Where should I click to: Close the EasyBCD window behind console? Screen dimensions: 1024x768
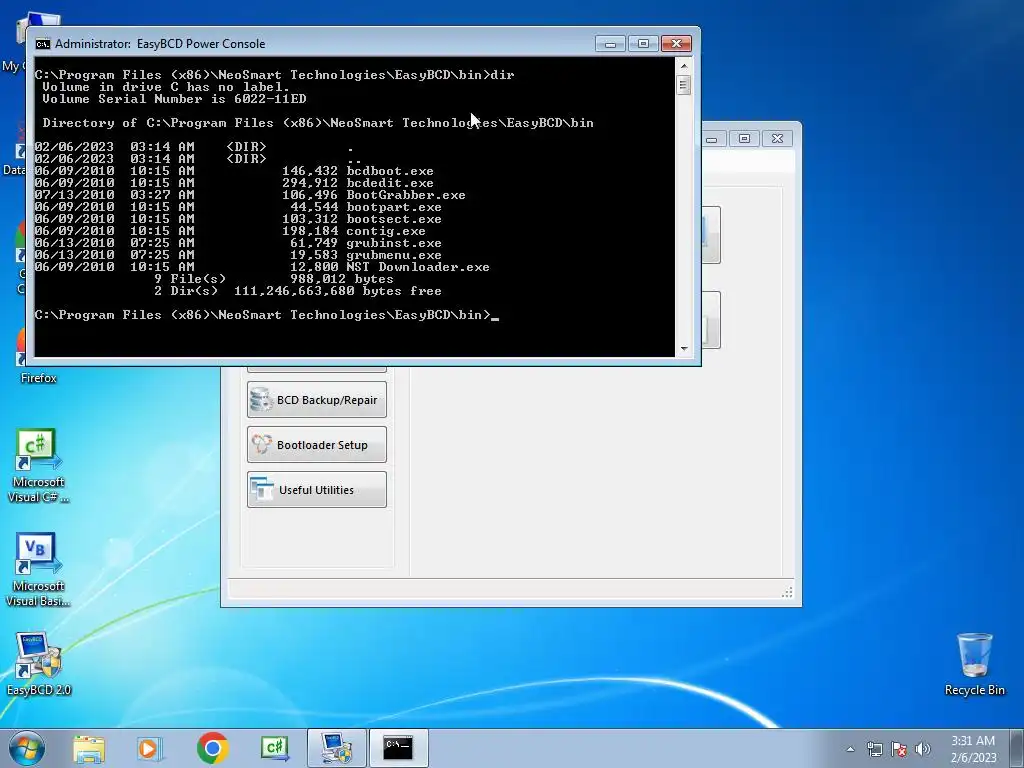[x=777, y=138]
